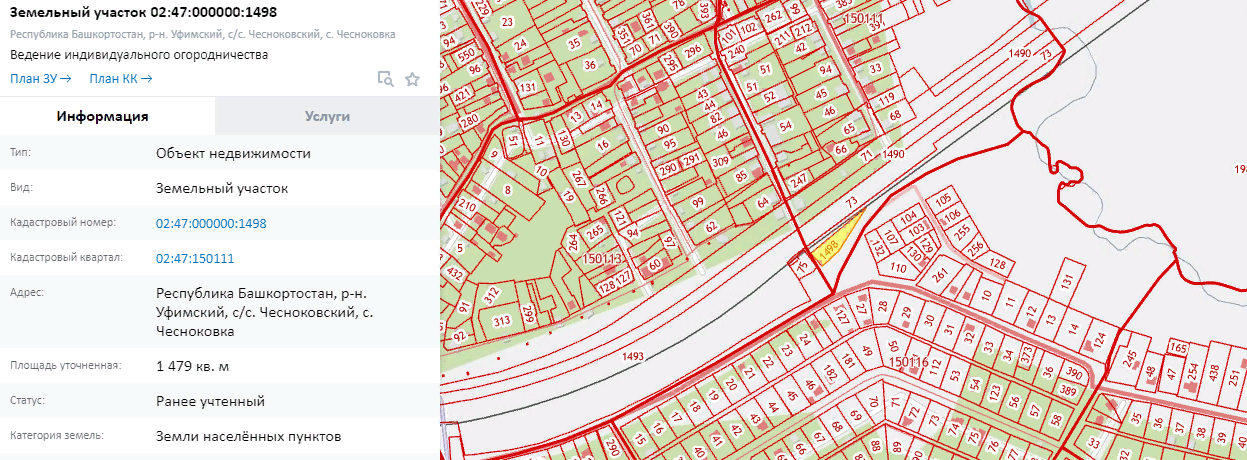Add parcel to favorites with star icon
The width and height of the screenshot is (1247, 460).
(412, 79)
